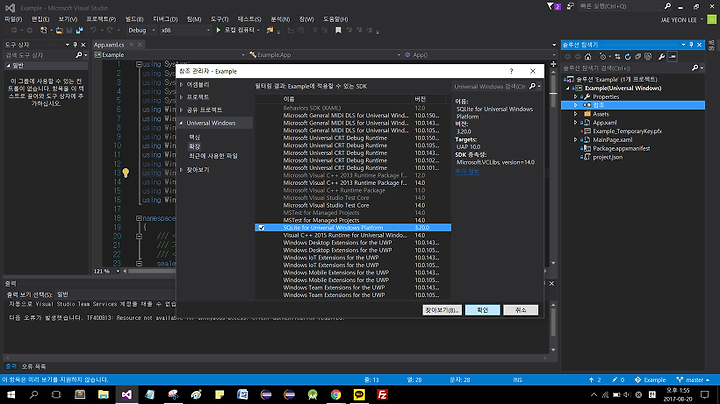Click the feedback icon beside quick launch
The height and width of the screenshot is (404, 720).
coord(570,6)
